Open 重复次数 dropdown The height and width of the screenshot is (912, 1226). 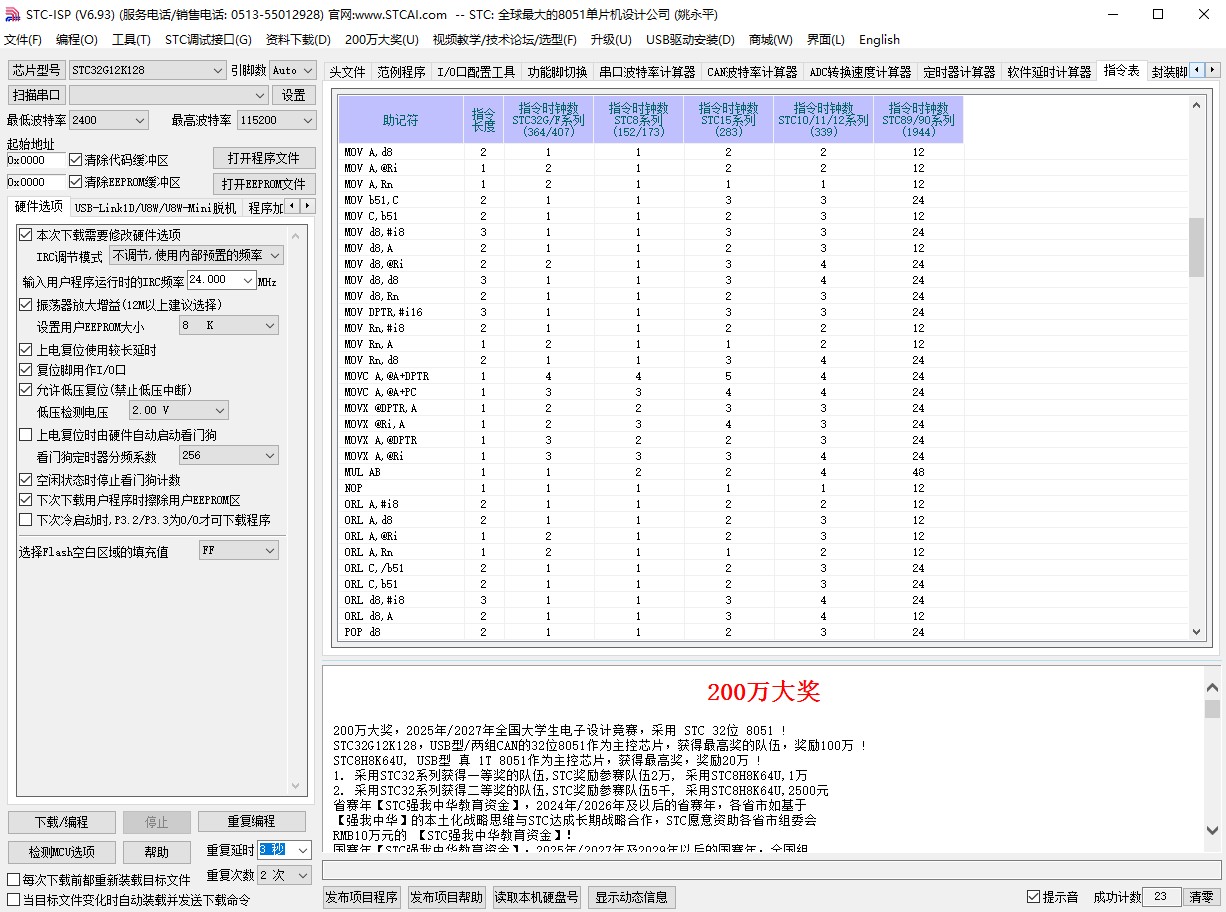point(285,875)
